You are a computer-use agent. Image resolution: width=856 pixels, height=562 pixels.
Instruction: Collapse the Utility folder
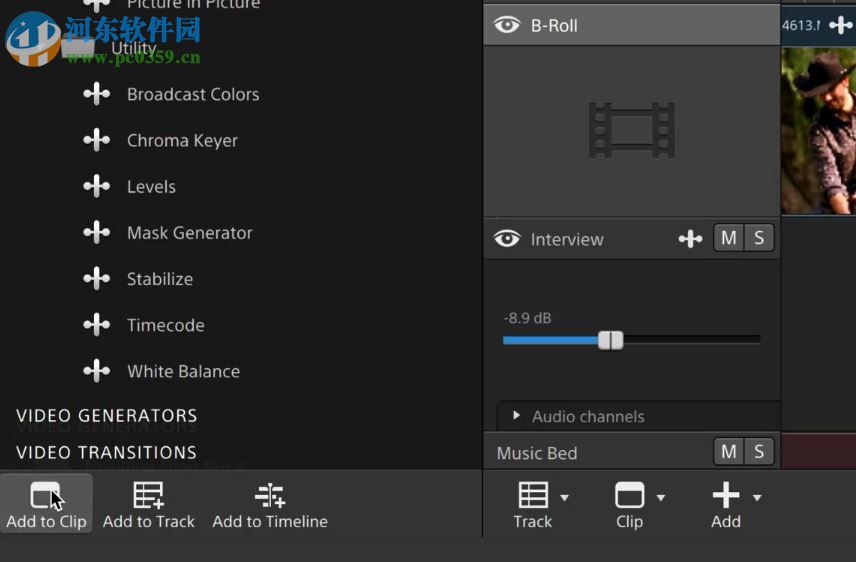pos(78,48)
